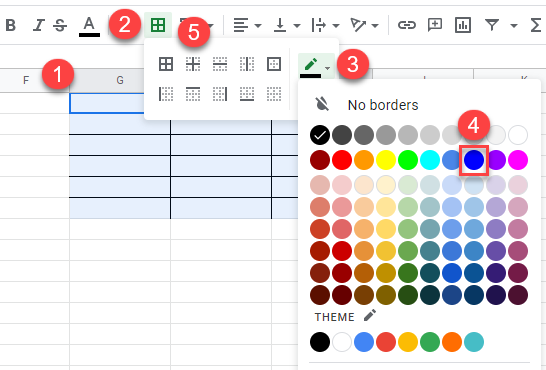Toggle strikethrough formatting

[60, 25]
